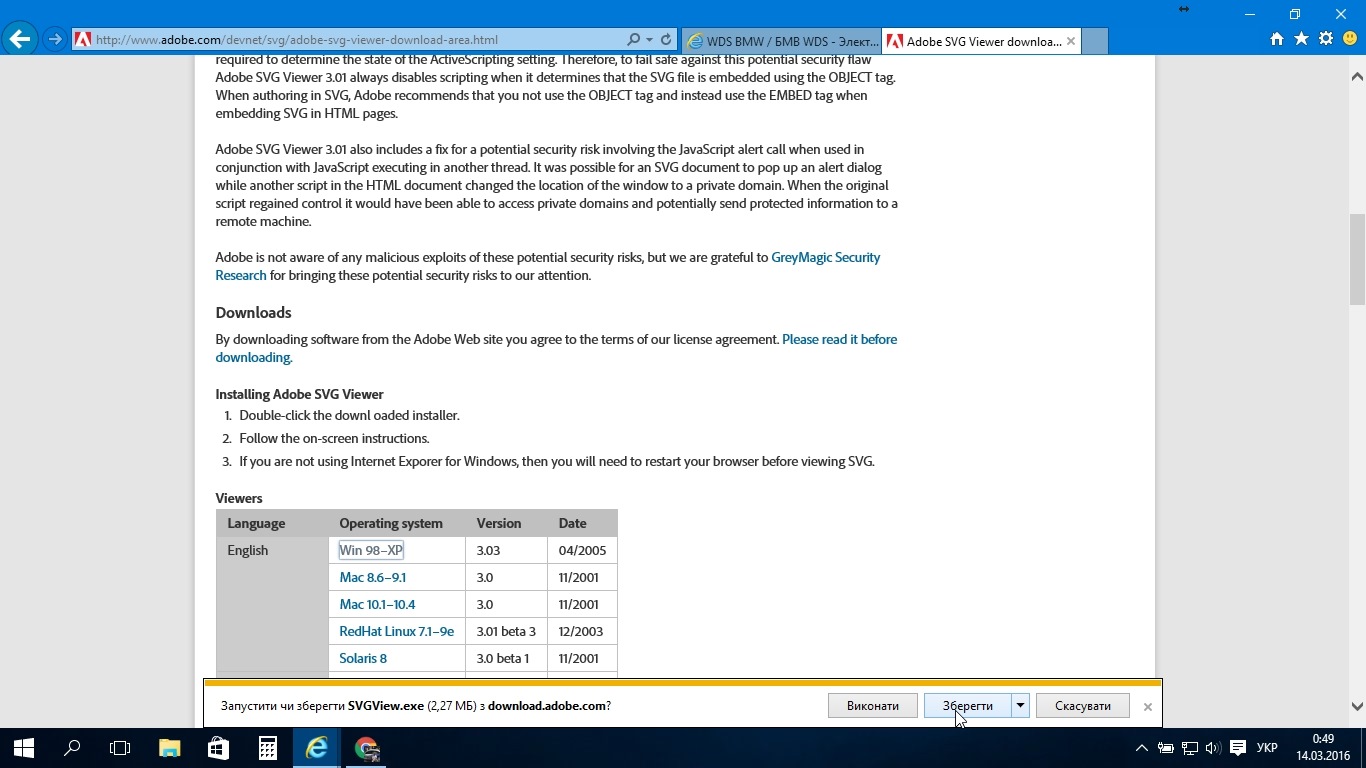Viewport: 1366px width, 768px height.
Task: Open Favorites star icon
Action: pos(1301,39)
